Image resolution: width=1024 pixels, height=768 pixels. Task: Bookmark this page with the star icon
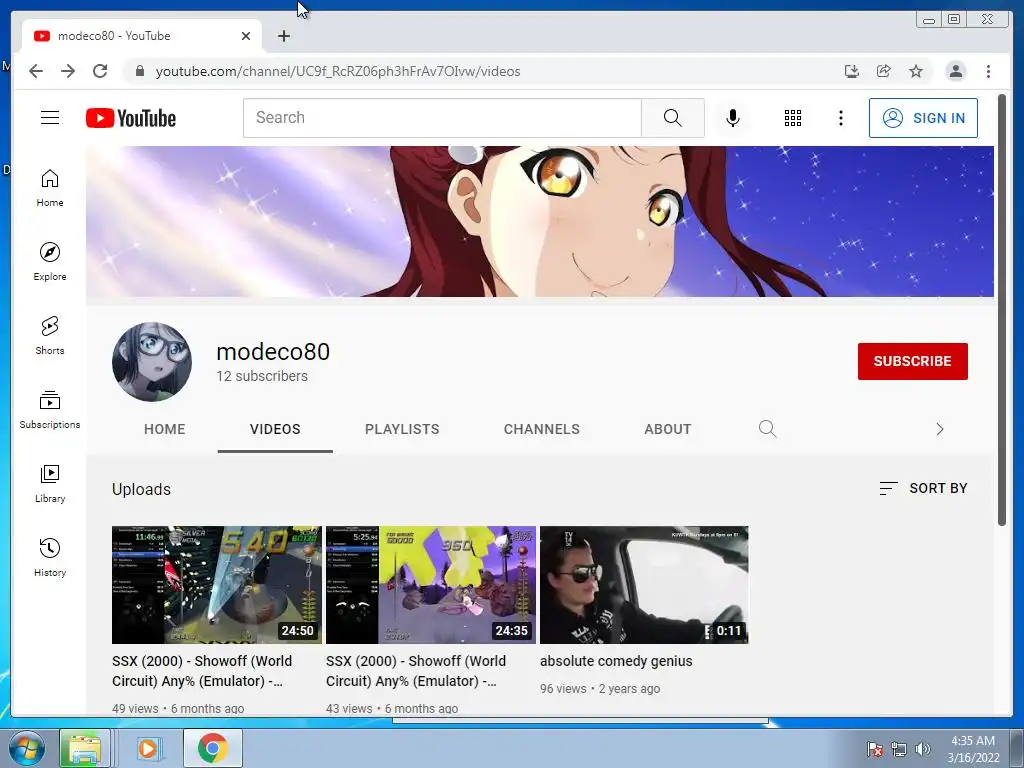pos(916,71)
